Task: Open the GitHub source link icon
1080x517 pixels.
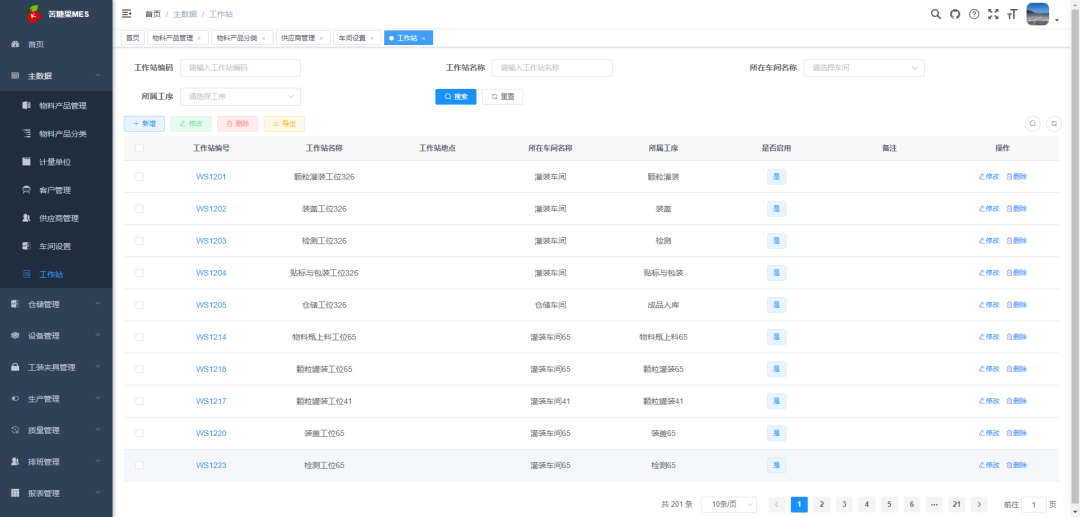Action: point(955,14)
